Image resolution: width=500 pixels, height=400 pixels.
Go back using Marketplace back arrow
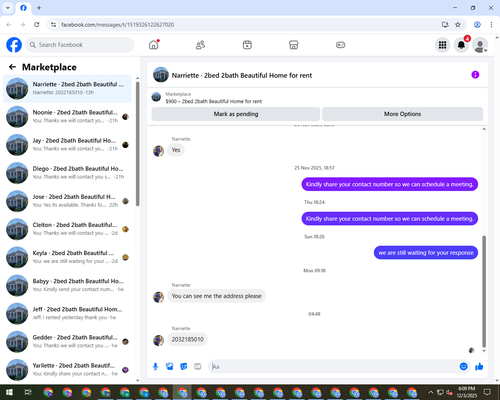click(12, 67)
